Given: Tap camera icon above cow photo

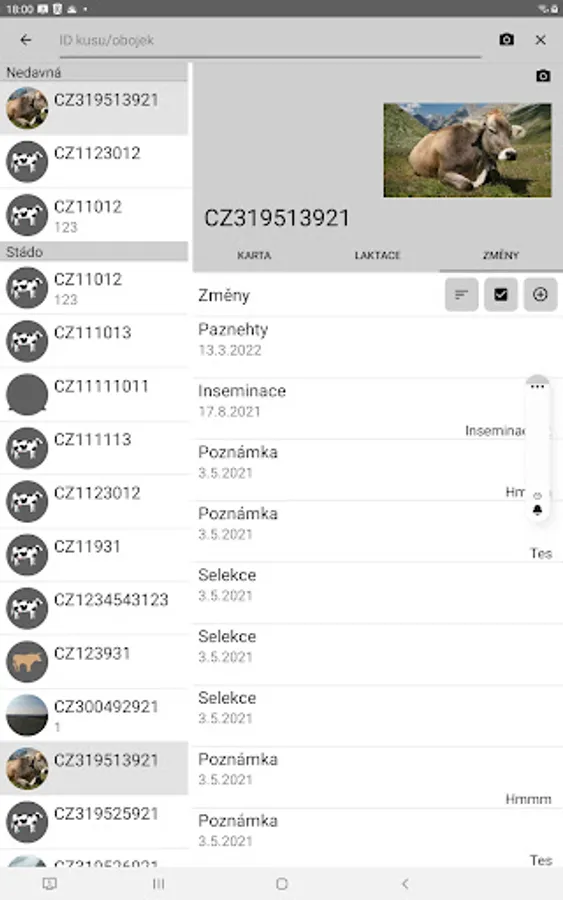Looking at the screenshot, I should (x=542, y=76).
